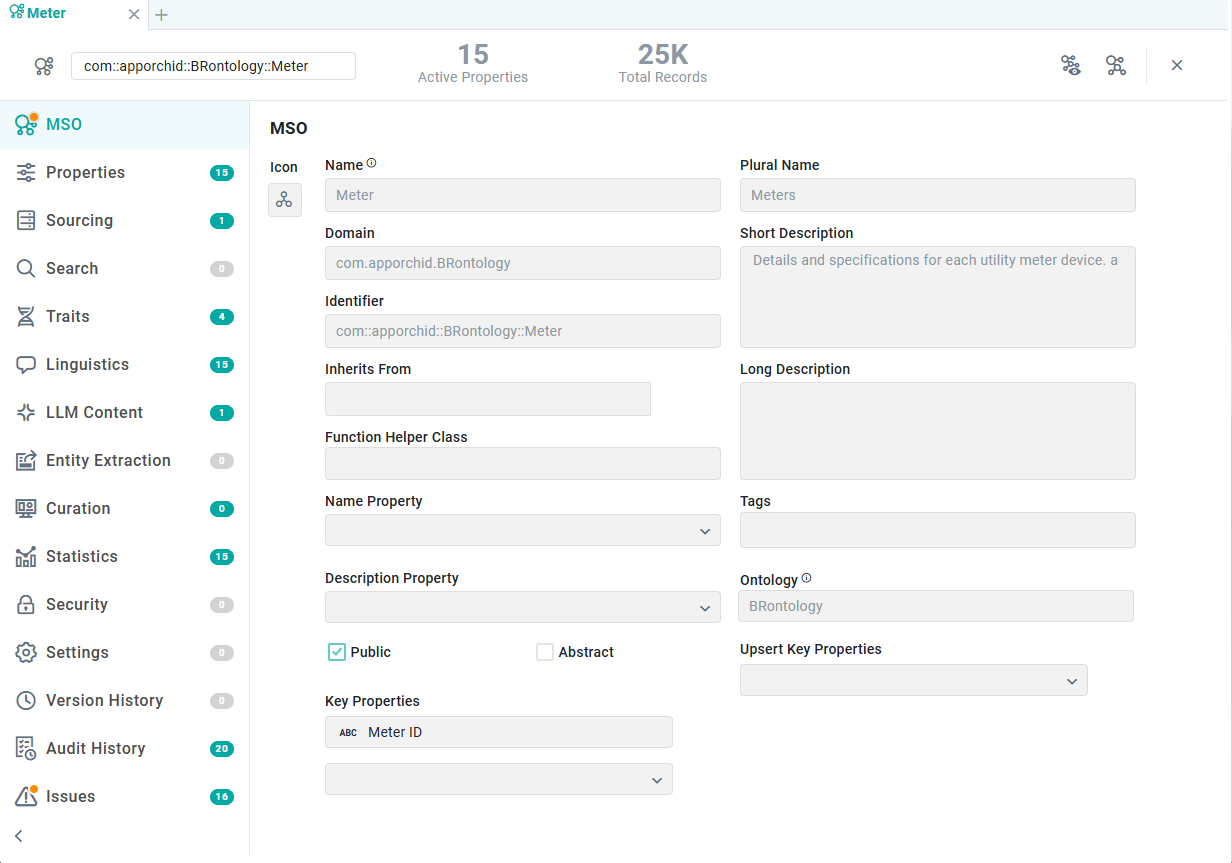Click the Tags input field

click(x=938, y=530)
